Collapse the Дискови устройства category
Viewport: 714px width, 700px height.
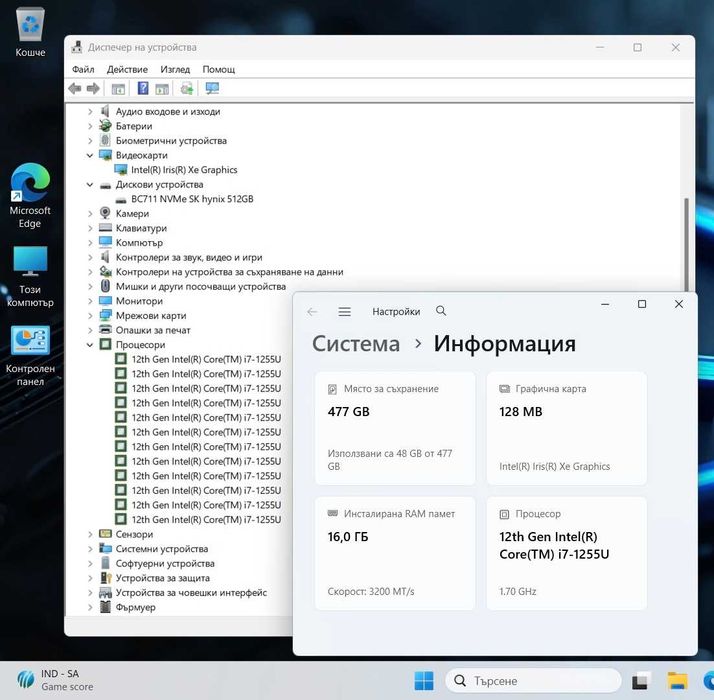click(90, 184)
